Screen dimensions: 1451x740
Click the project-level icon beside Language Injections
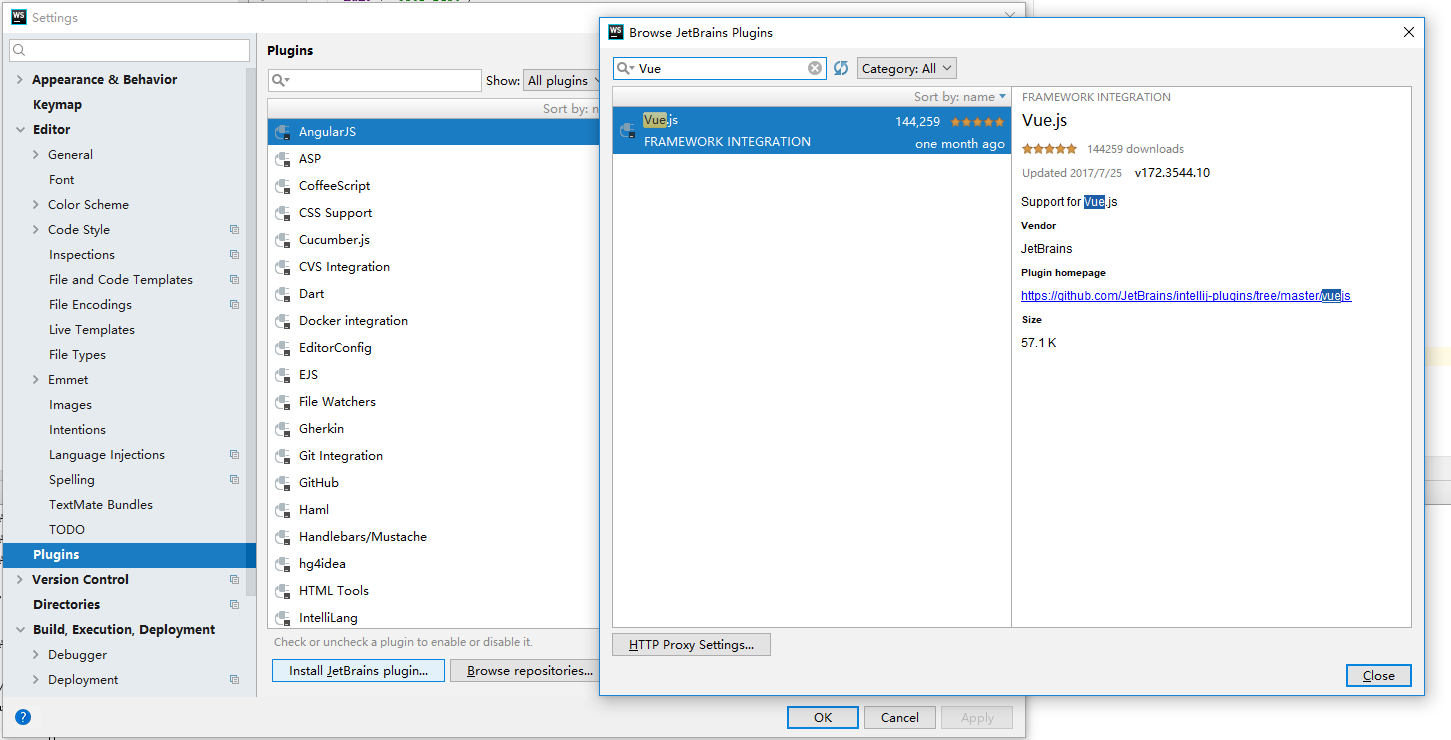234,455
